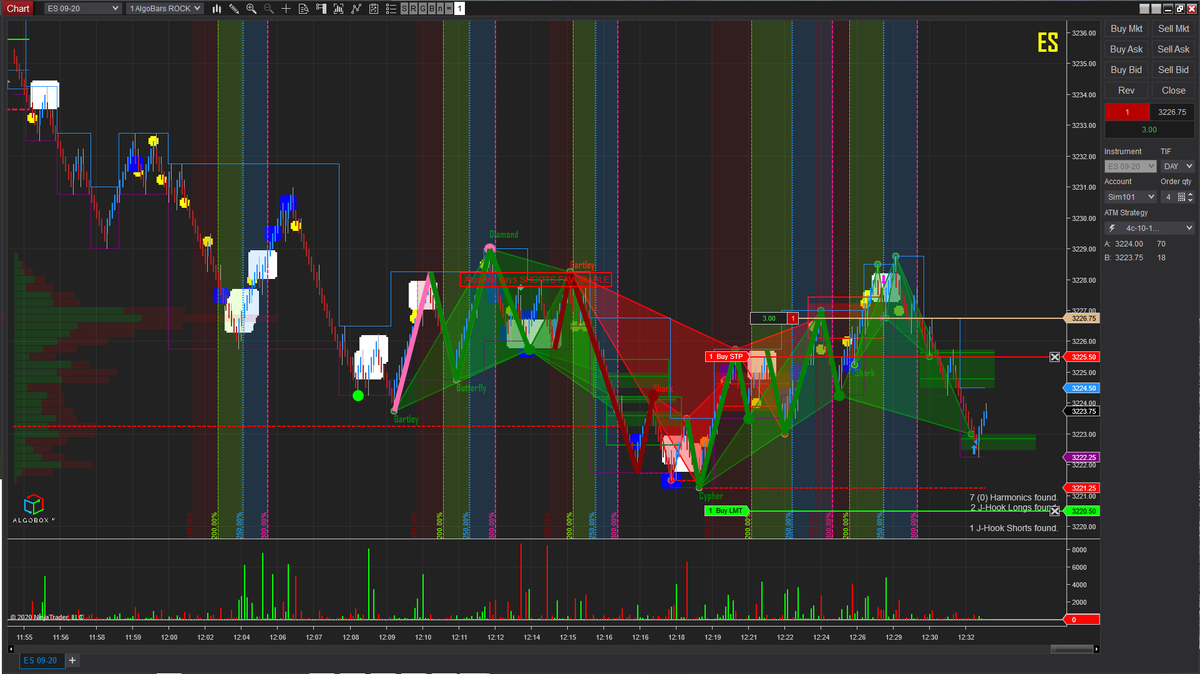1200x674 pixels.
Task: Click the 1 Buy LMT order label
Action: pyautogui.click(x=726, y=511)
